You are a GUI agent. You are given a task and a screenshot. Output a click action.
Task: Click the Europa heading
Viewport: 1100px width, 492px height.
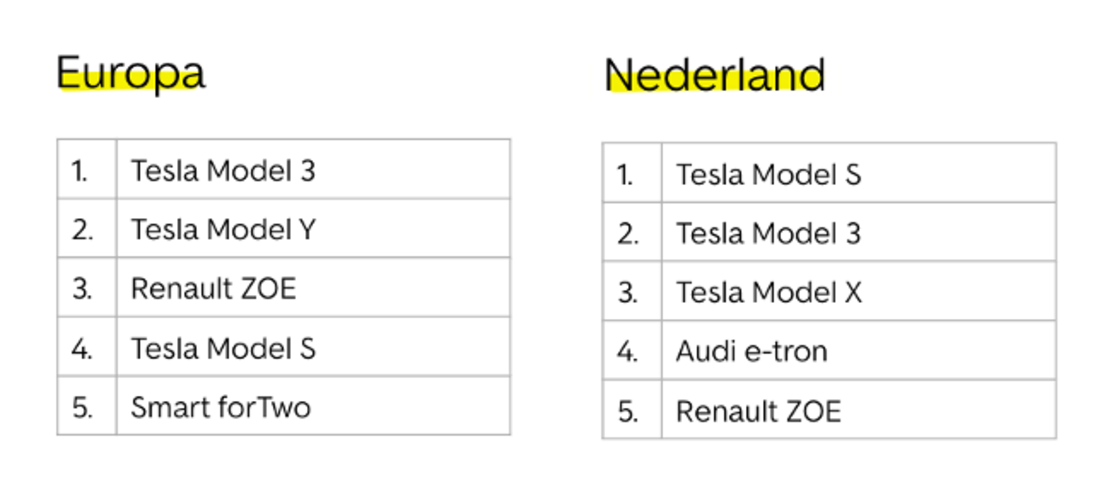point(130,73)
